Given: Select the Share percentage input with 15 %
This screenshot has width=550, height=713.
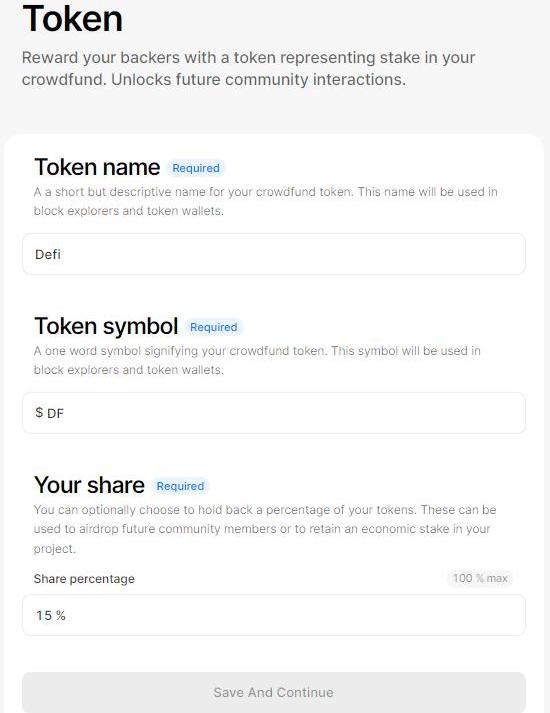Looking at the screenshot, I should (274, 615).
